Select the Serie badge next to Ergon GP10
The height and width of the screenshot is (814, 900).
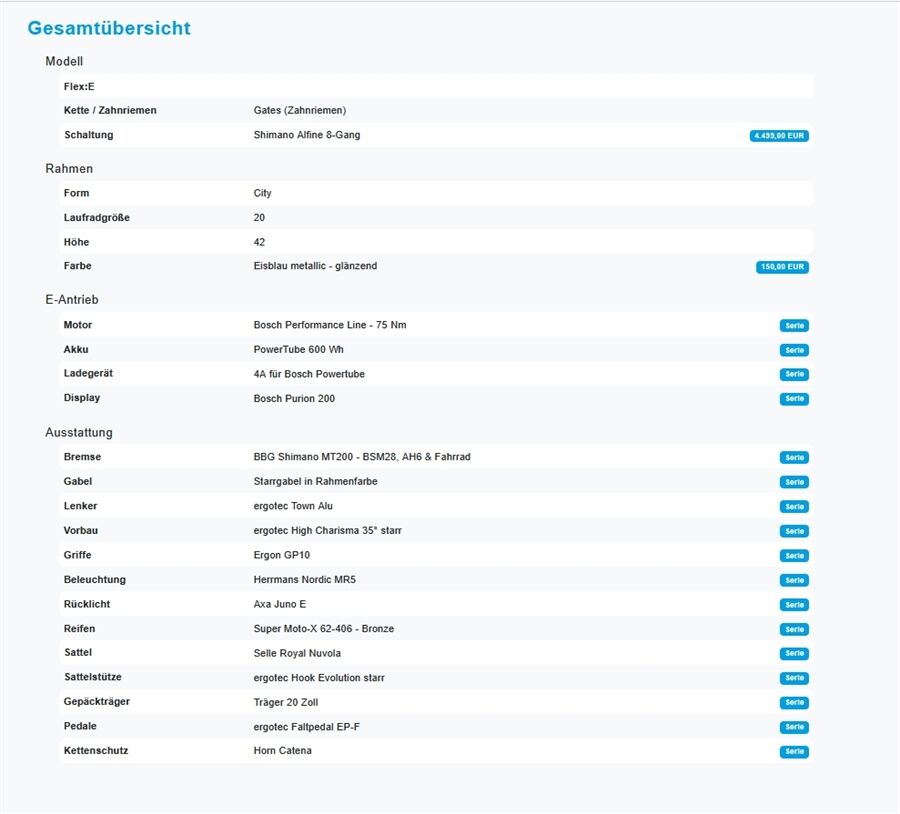coord(794,556)
